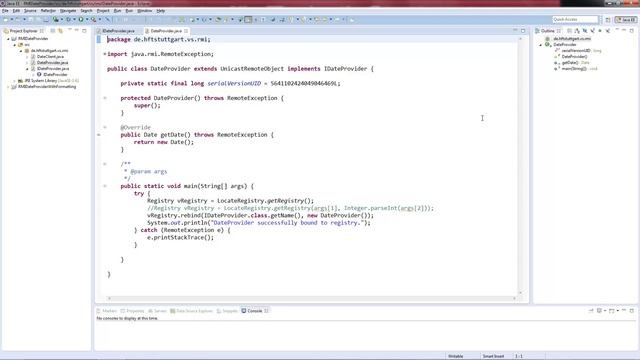640x360 pixels.
Task: Open the Window menu
Action: (x=144, y=11)
